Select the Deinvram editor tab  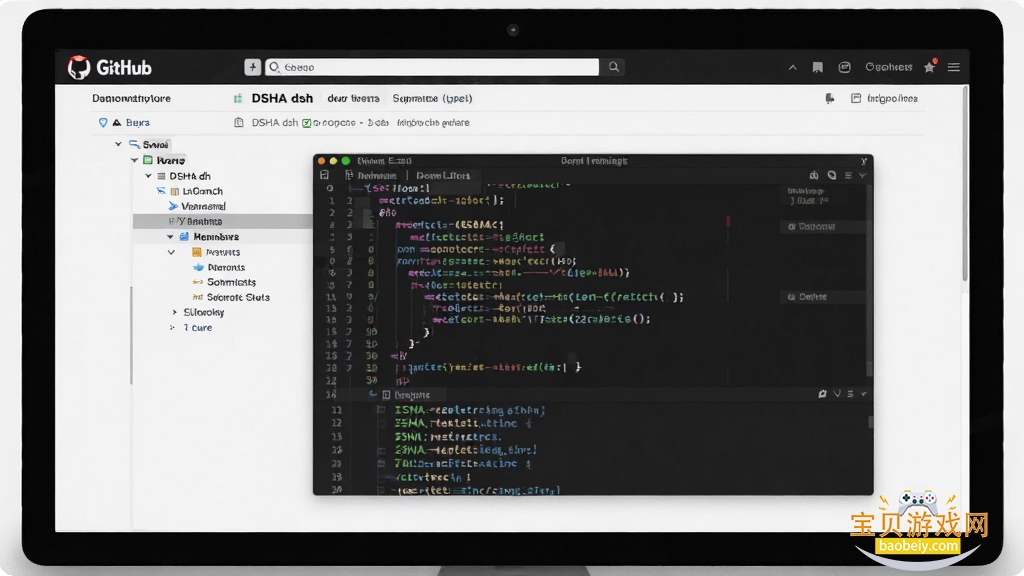tap(372, 175)
